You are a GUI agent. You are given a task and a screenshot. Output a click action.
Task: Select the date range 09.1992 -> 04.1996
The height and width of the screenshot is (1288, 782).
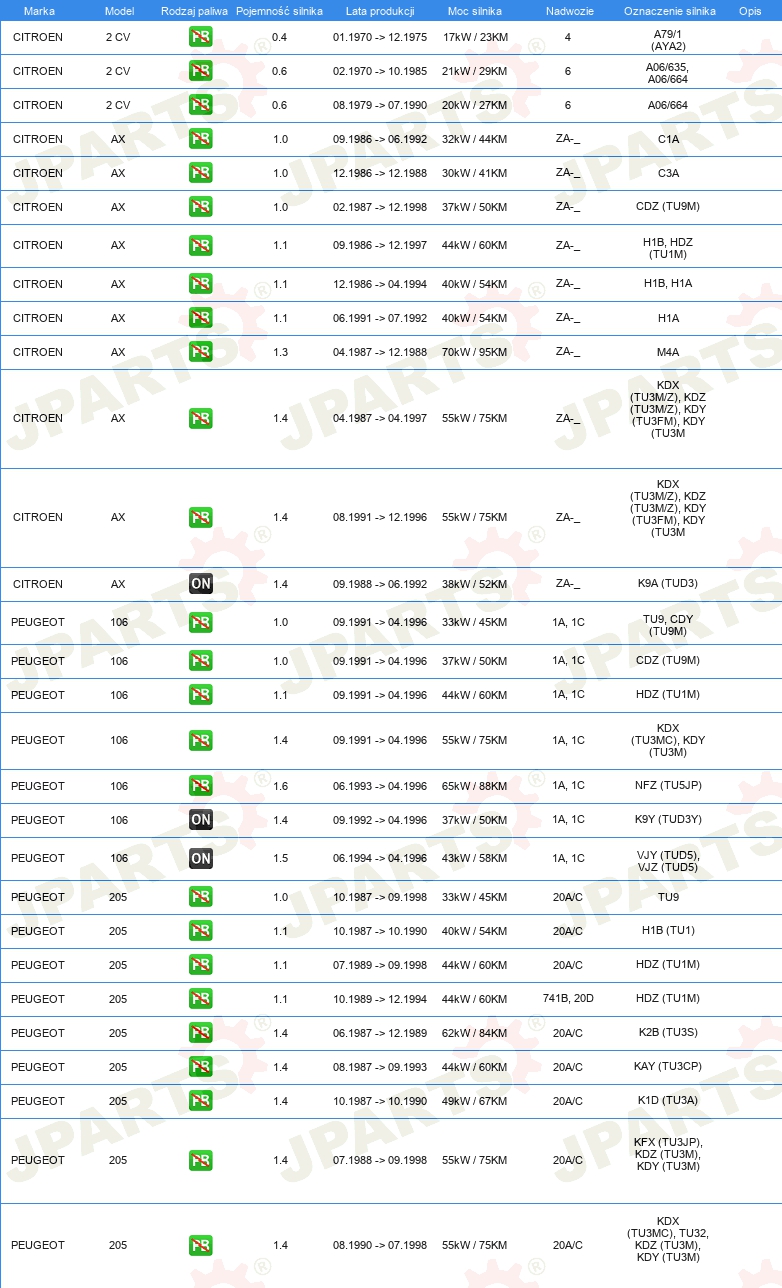380,820
